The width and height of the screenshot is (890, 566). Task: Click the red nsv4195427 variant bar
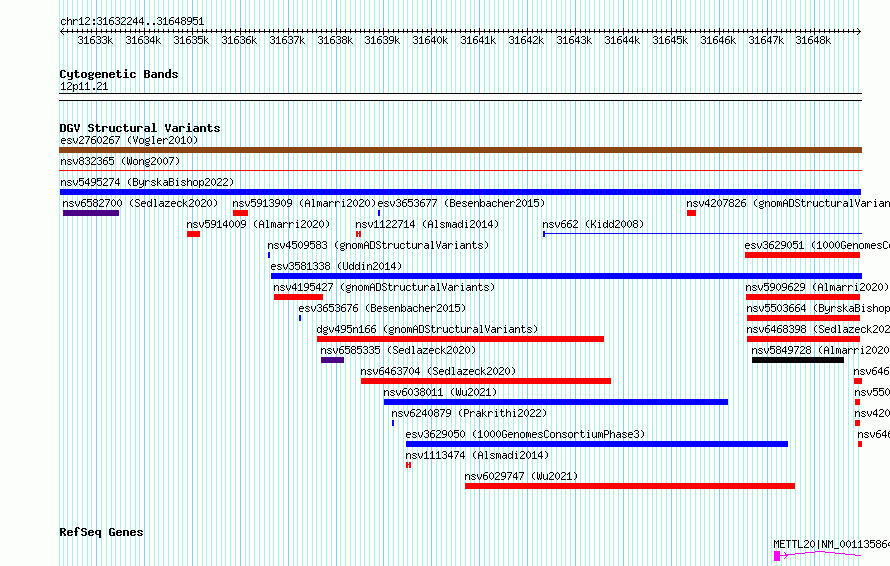pos(298,297)
